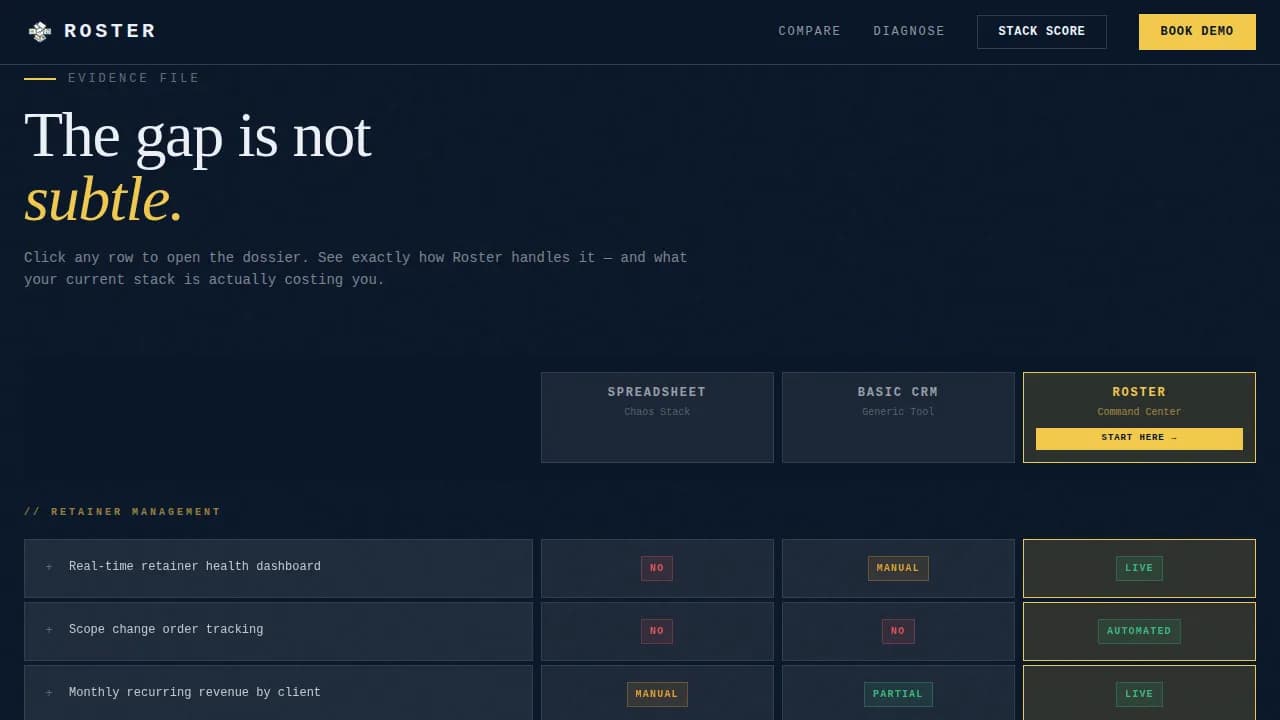Click the Stack Score button

point(1041,31)
